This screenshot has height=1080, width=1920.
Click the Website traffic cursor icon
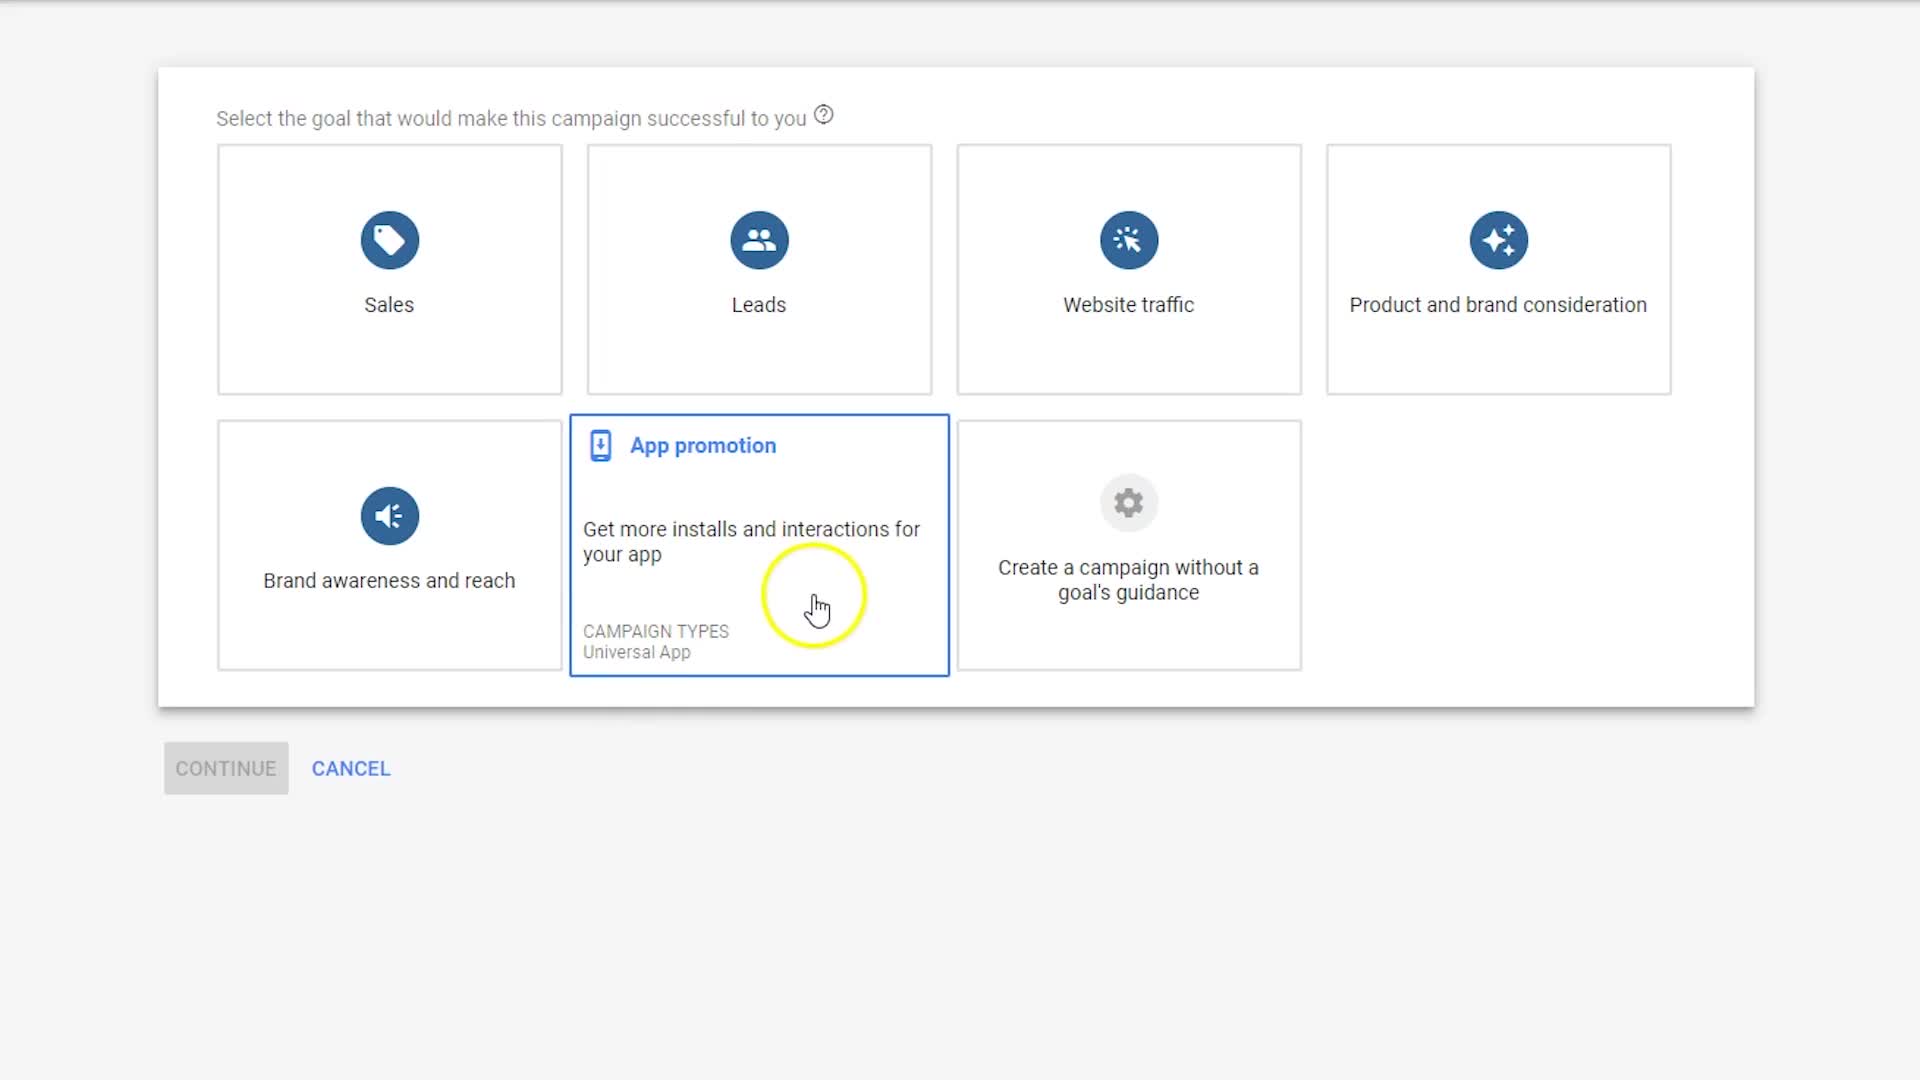1128,240
